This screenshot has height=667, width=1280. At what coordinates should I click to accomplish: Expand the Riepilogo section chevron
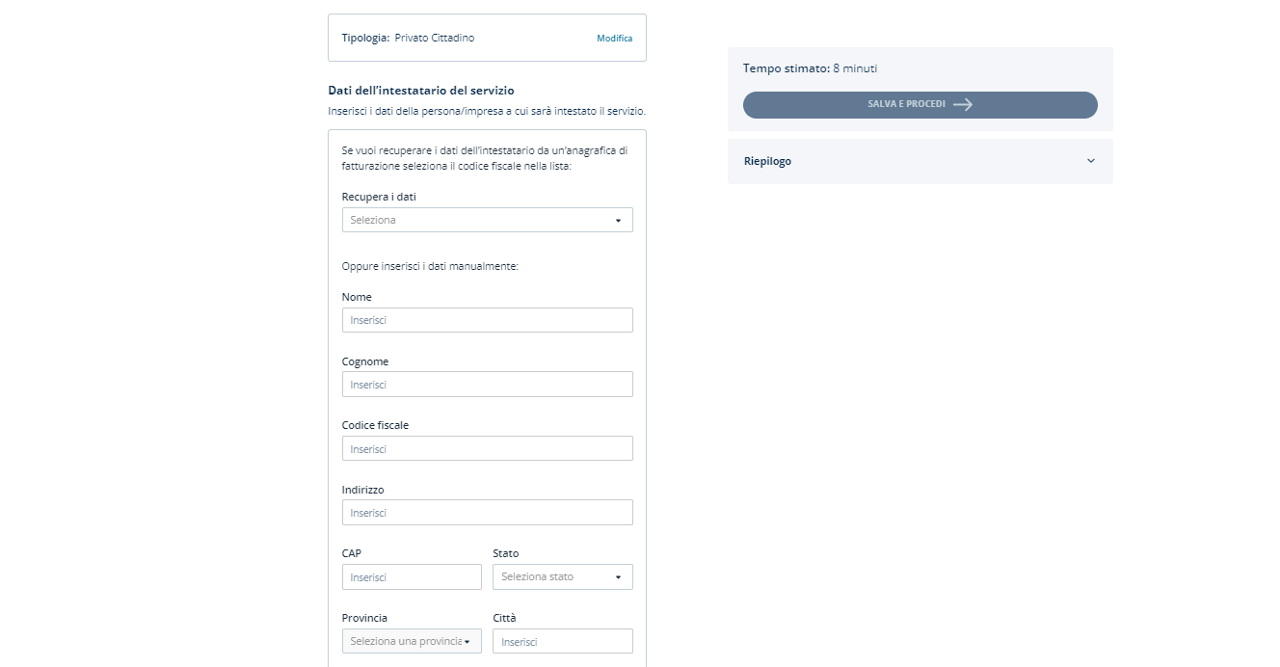click(1091, 161)
